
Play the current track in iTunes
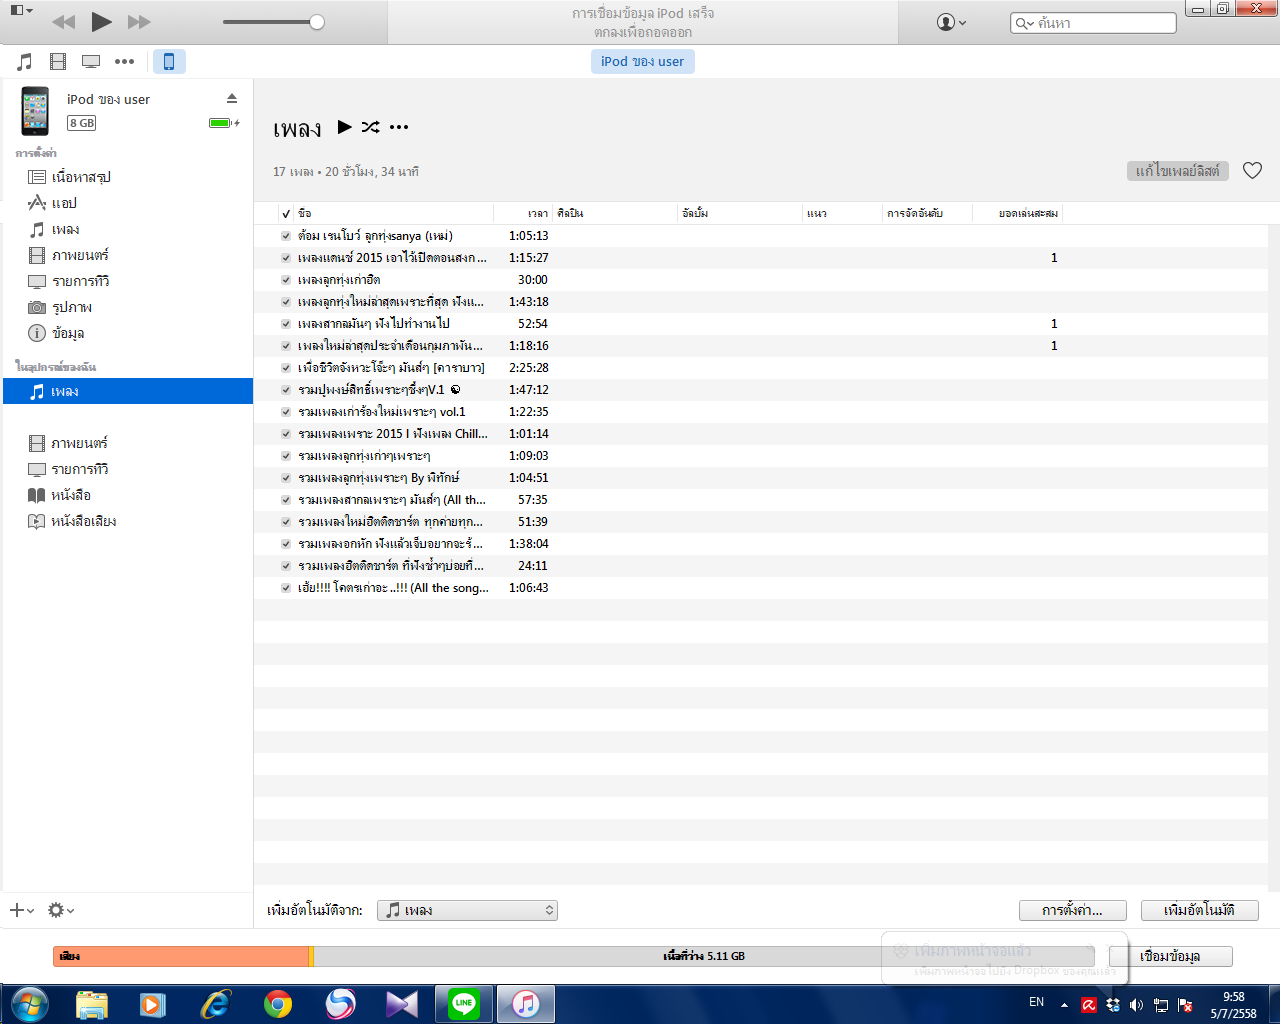[x=101, y=21]
